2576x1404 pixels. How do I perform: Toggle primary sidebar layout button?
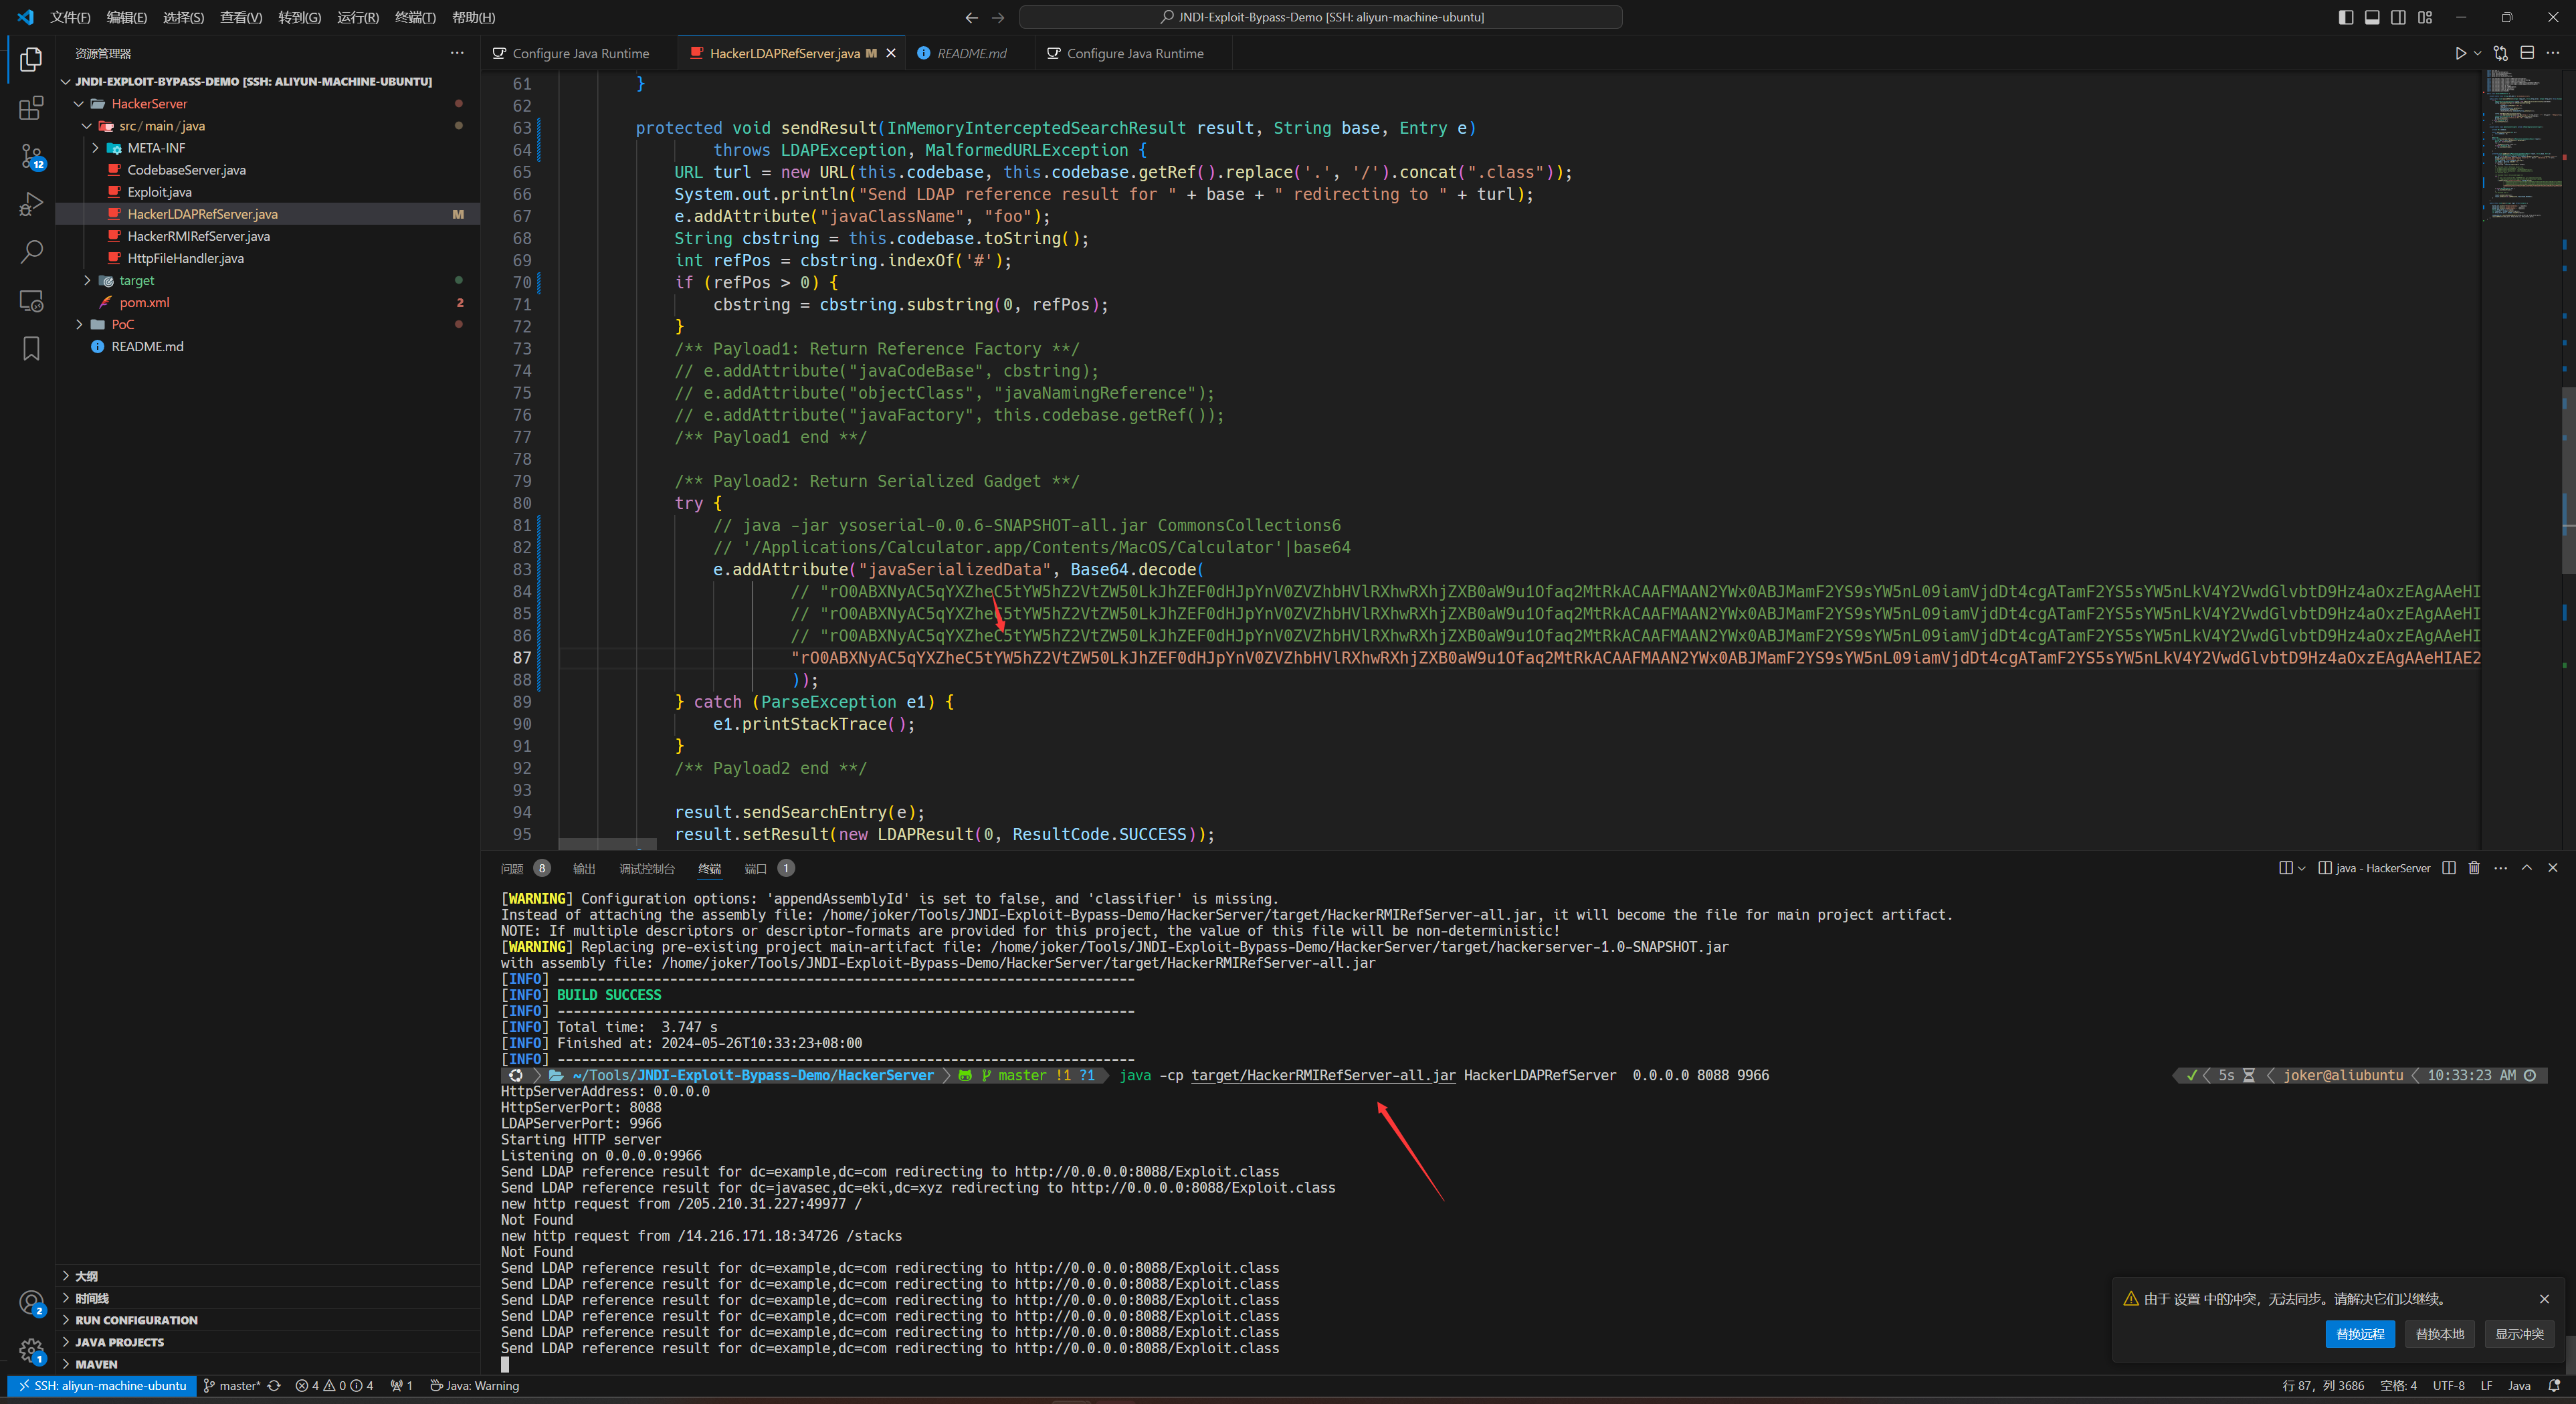[x=2346, y=17]
